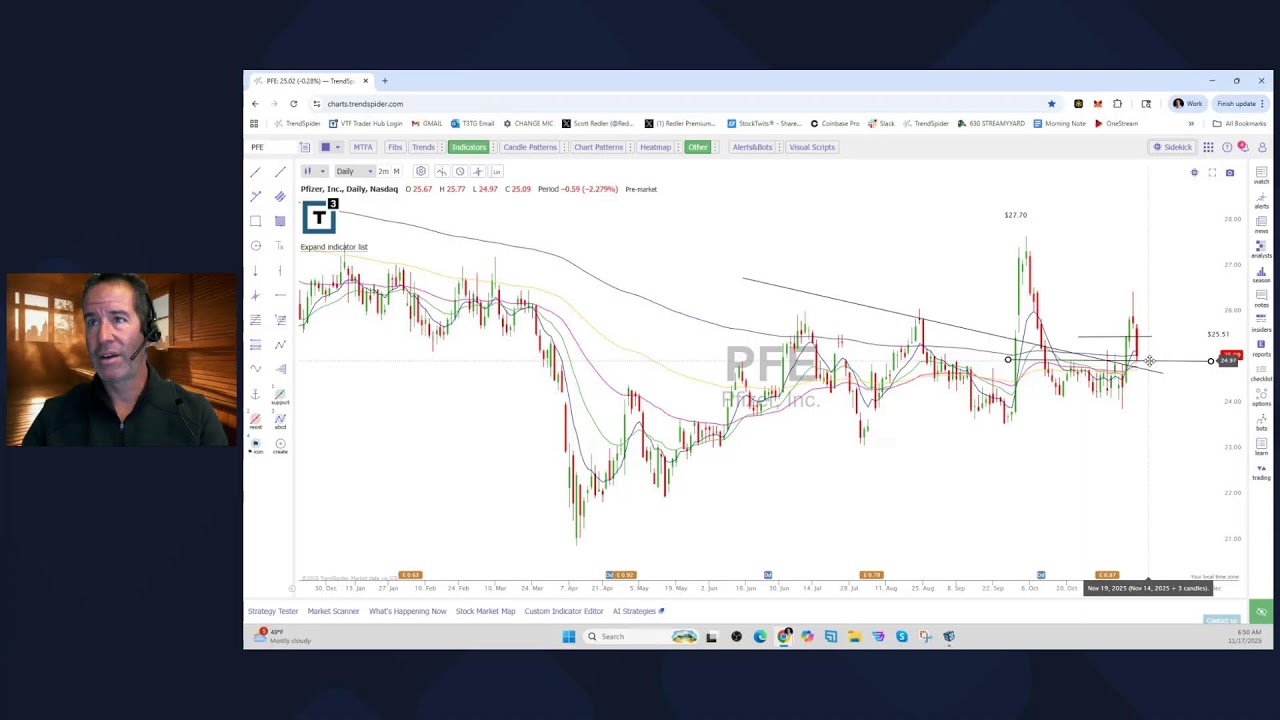Click the clock icon in chart toolbar
1280x720 pixels.
click(x=460, y=171)
